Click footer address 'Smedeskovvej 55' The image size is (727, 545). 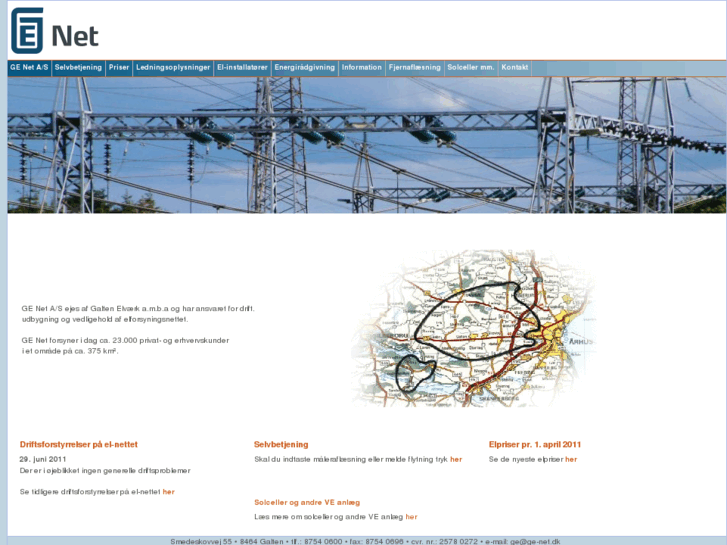tap(201, 541)
